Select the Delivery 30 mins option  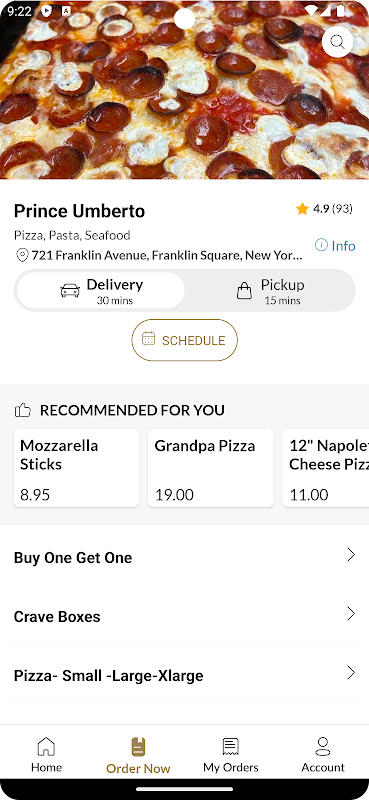click(x=101, y=290)
